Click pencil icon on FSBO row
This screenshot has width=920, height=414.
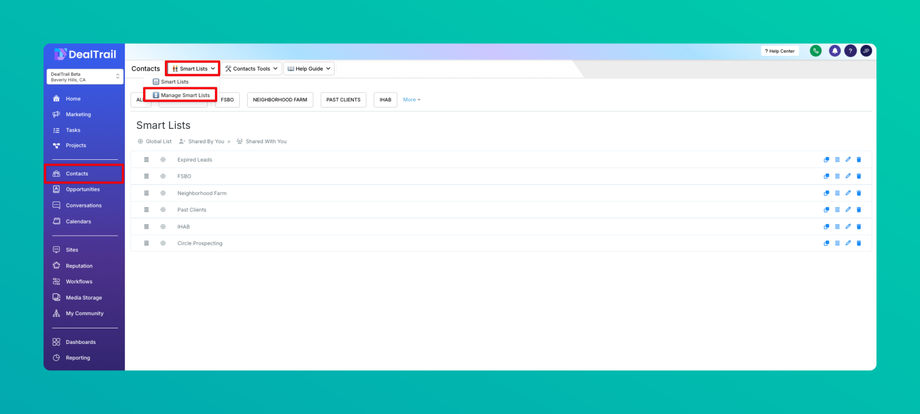[x=848, y=176]
